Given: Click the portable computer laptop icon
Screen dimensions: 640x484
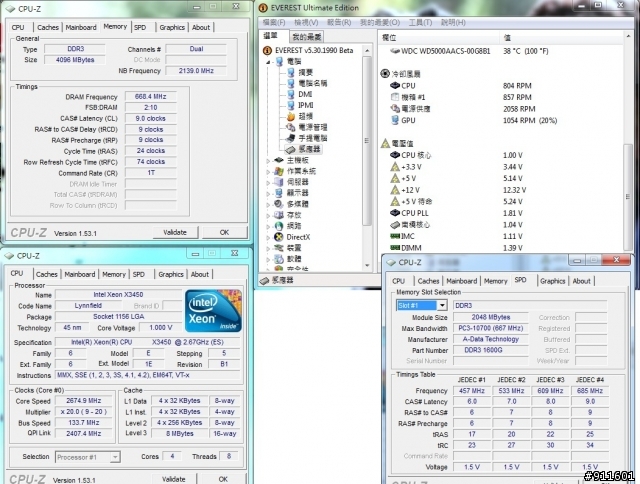Looking at the screenshot, I should pyautogui.click(x=291, y=138).
